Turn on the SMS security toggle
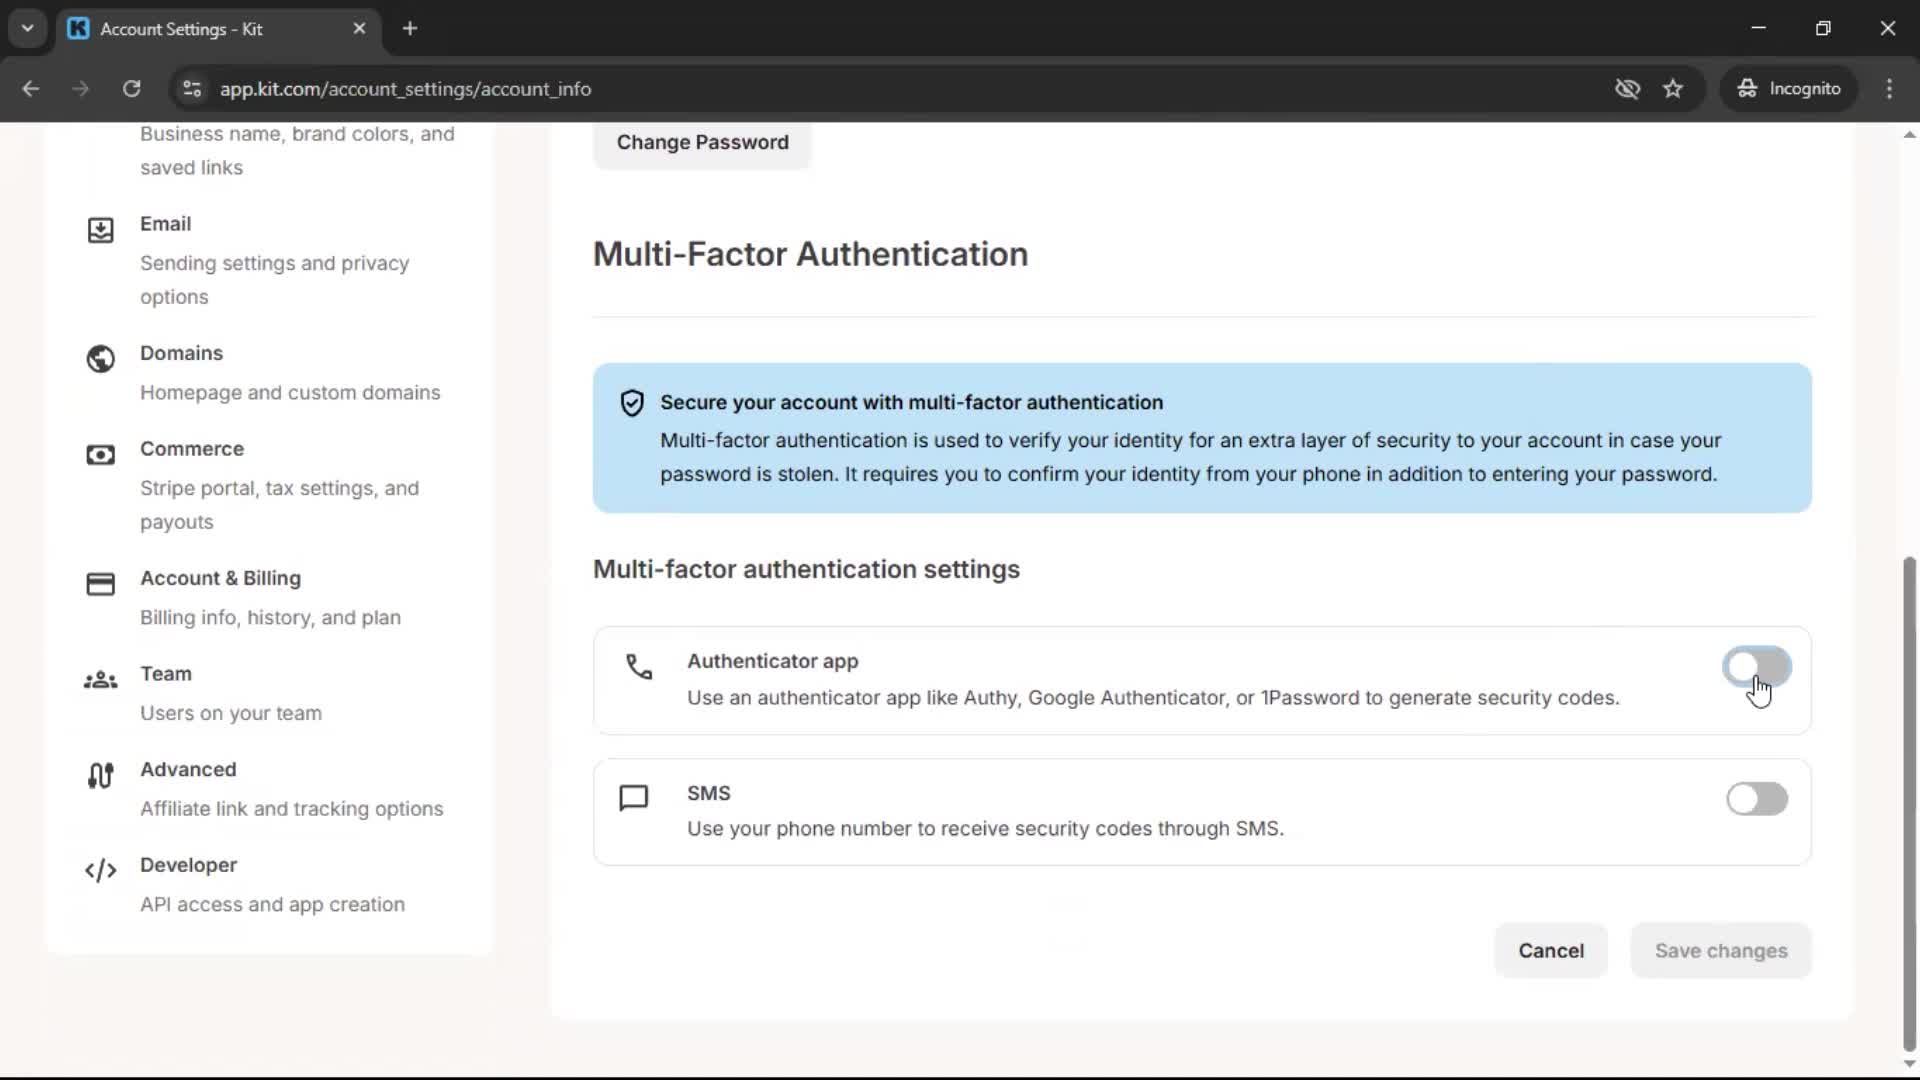The height and width of the screenshot is (1080, 1920). tap(1757, 799)
